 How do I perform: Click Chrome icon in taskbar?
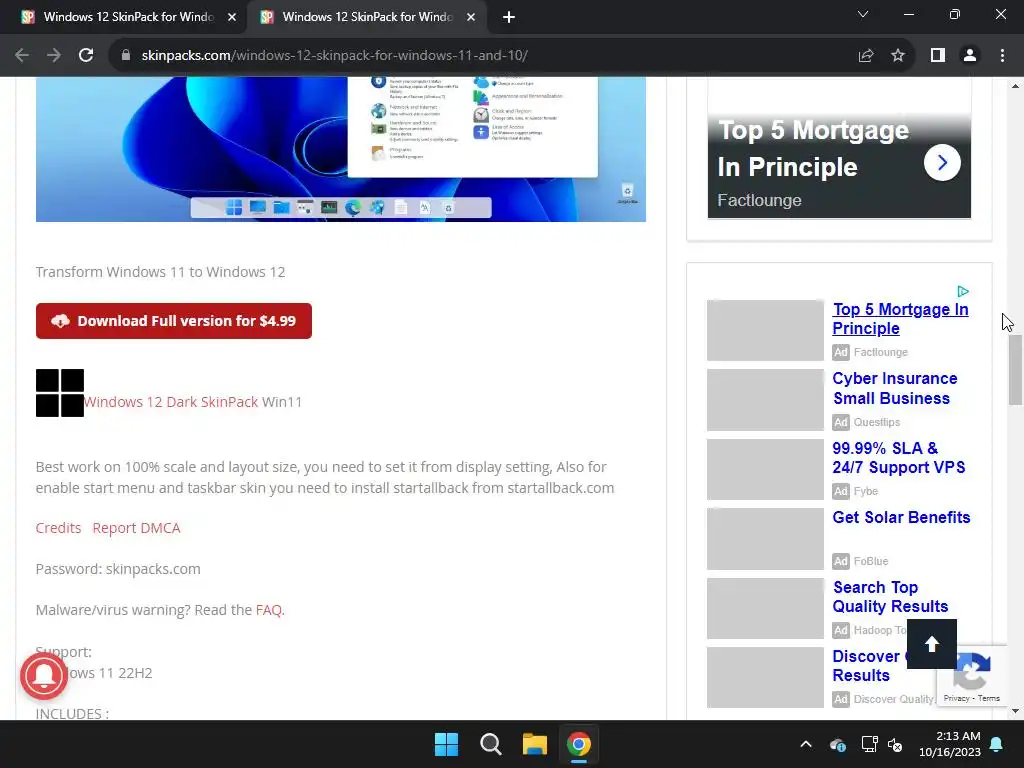tap(579, 744)
